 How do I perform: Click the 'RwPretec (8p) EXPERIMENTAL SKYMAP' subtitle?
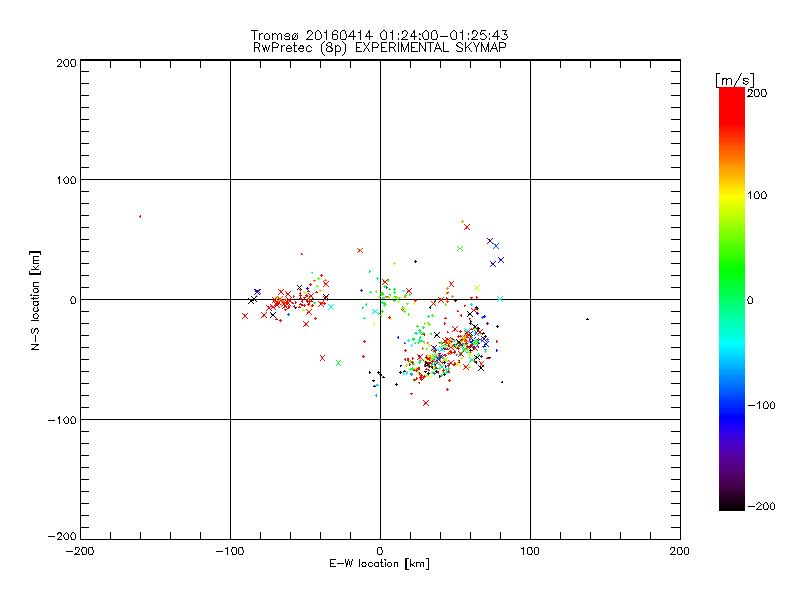coord(380,48)
